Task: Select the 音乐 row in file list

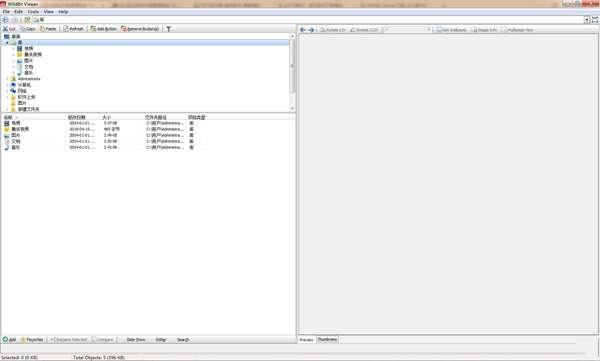Action: (103, 147)
